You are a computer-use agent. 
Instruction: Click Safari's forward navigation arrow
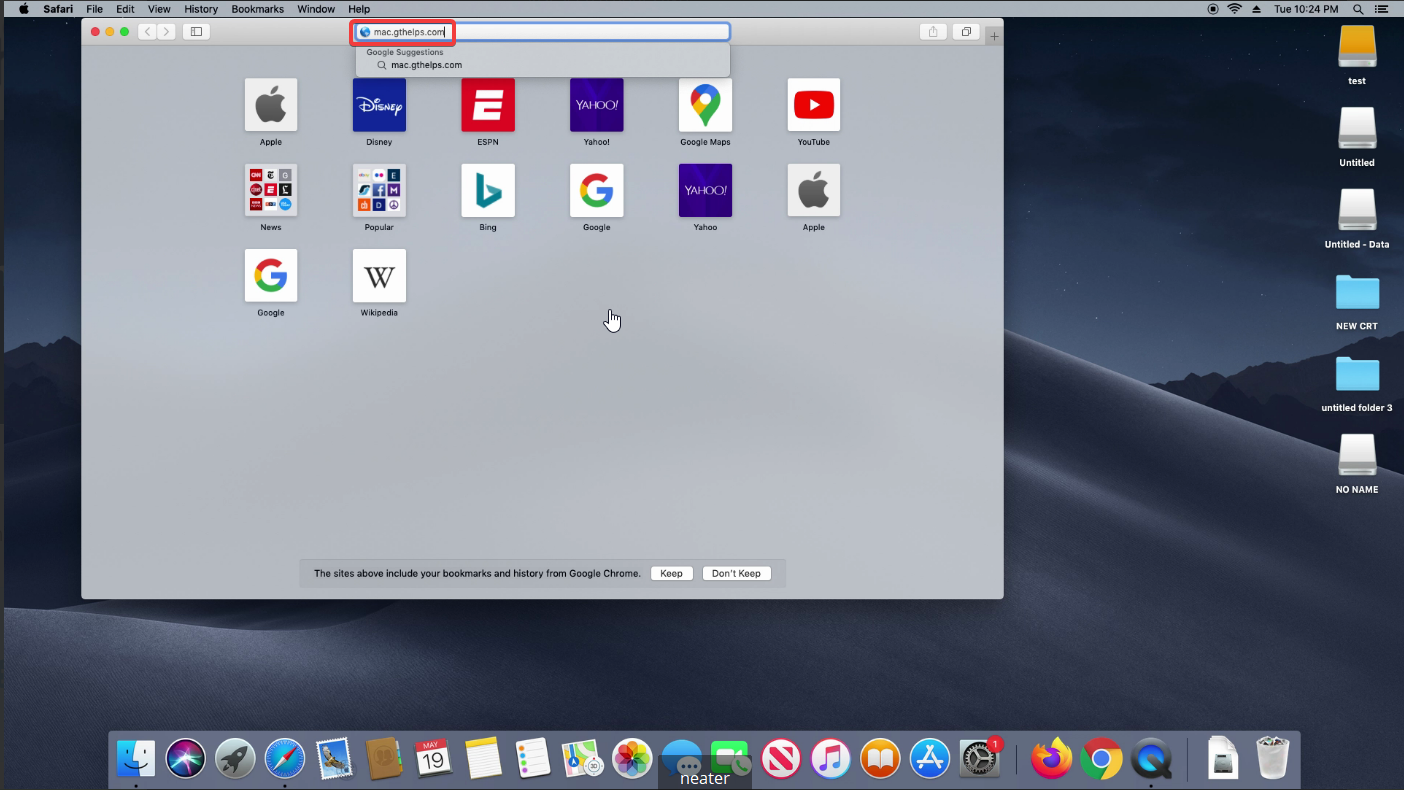(166, 32)
